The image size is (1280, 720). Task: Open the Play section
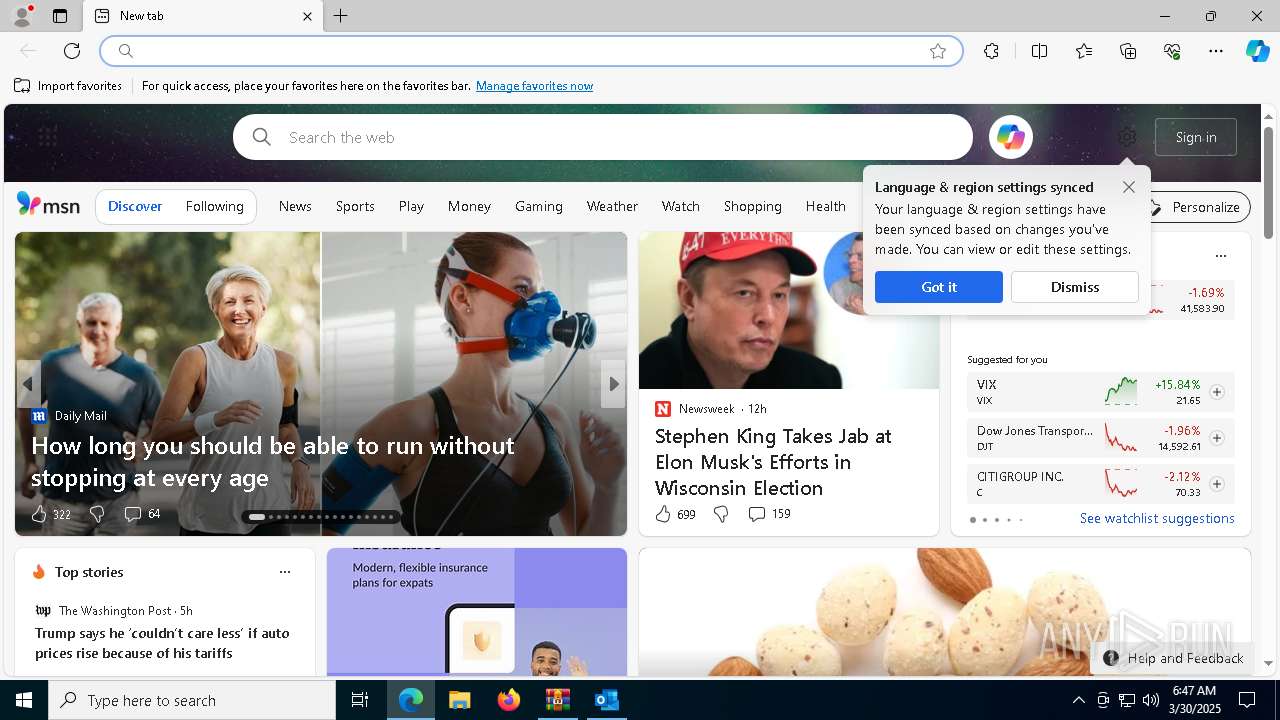pyautogui.click(x=411, y=206)
